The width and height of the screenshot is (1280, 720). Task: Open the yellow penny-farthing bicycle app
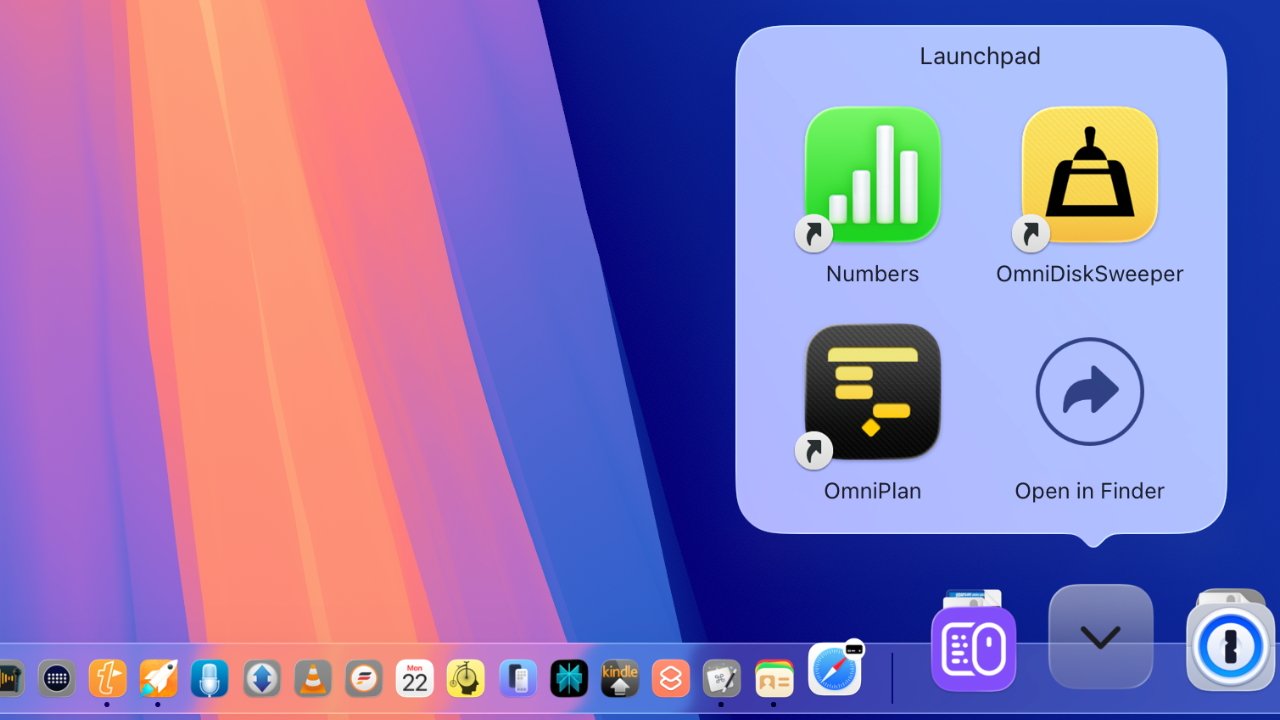pos(465,678)
